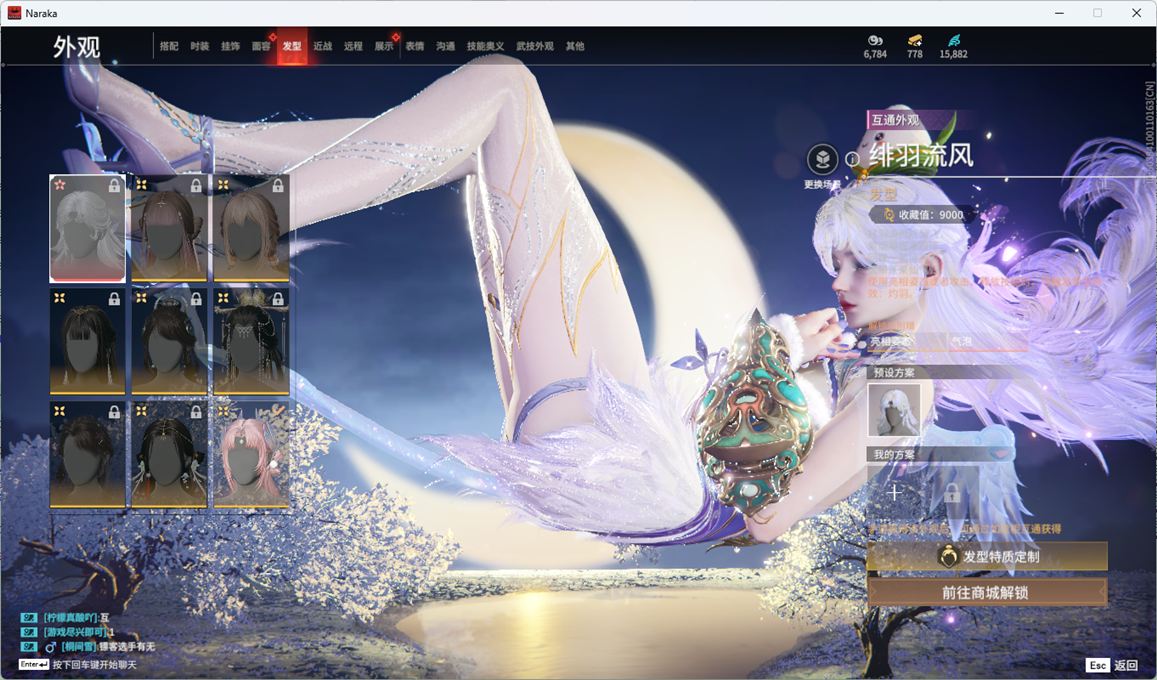1157x680 pixels.
Task: Add a new scheme with the plus icon
Action: tap(894, 492)
